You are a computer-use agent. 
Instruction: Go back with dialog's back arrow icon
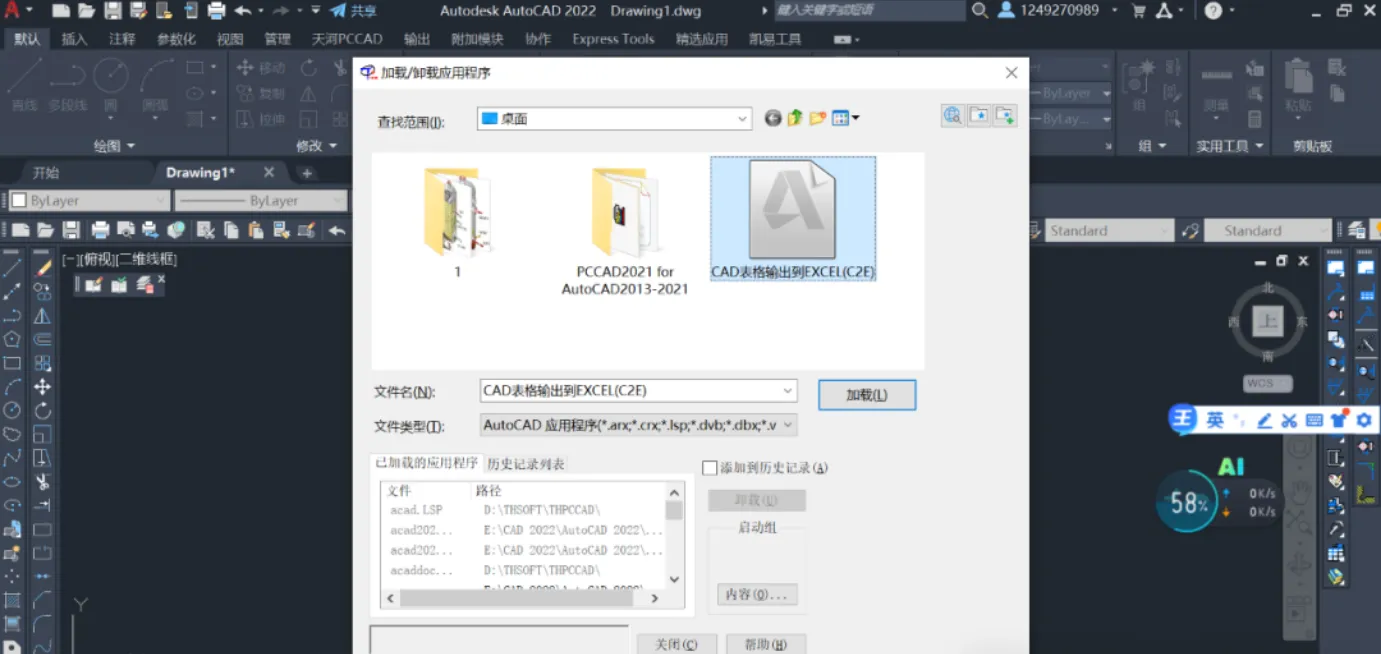pyautogui.click(x=772, y=118)
